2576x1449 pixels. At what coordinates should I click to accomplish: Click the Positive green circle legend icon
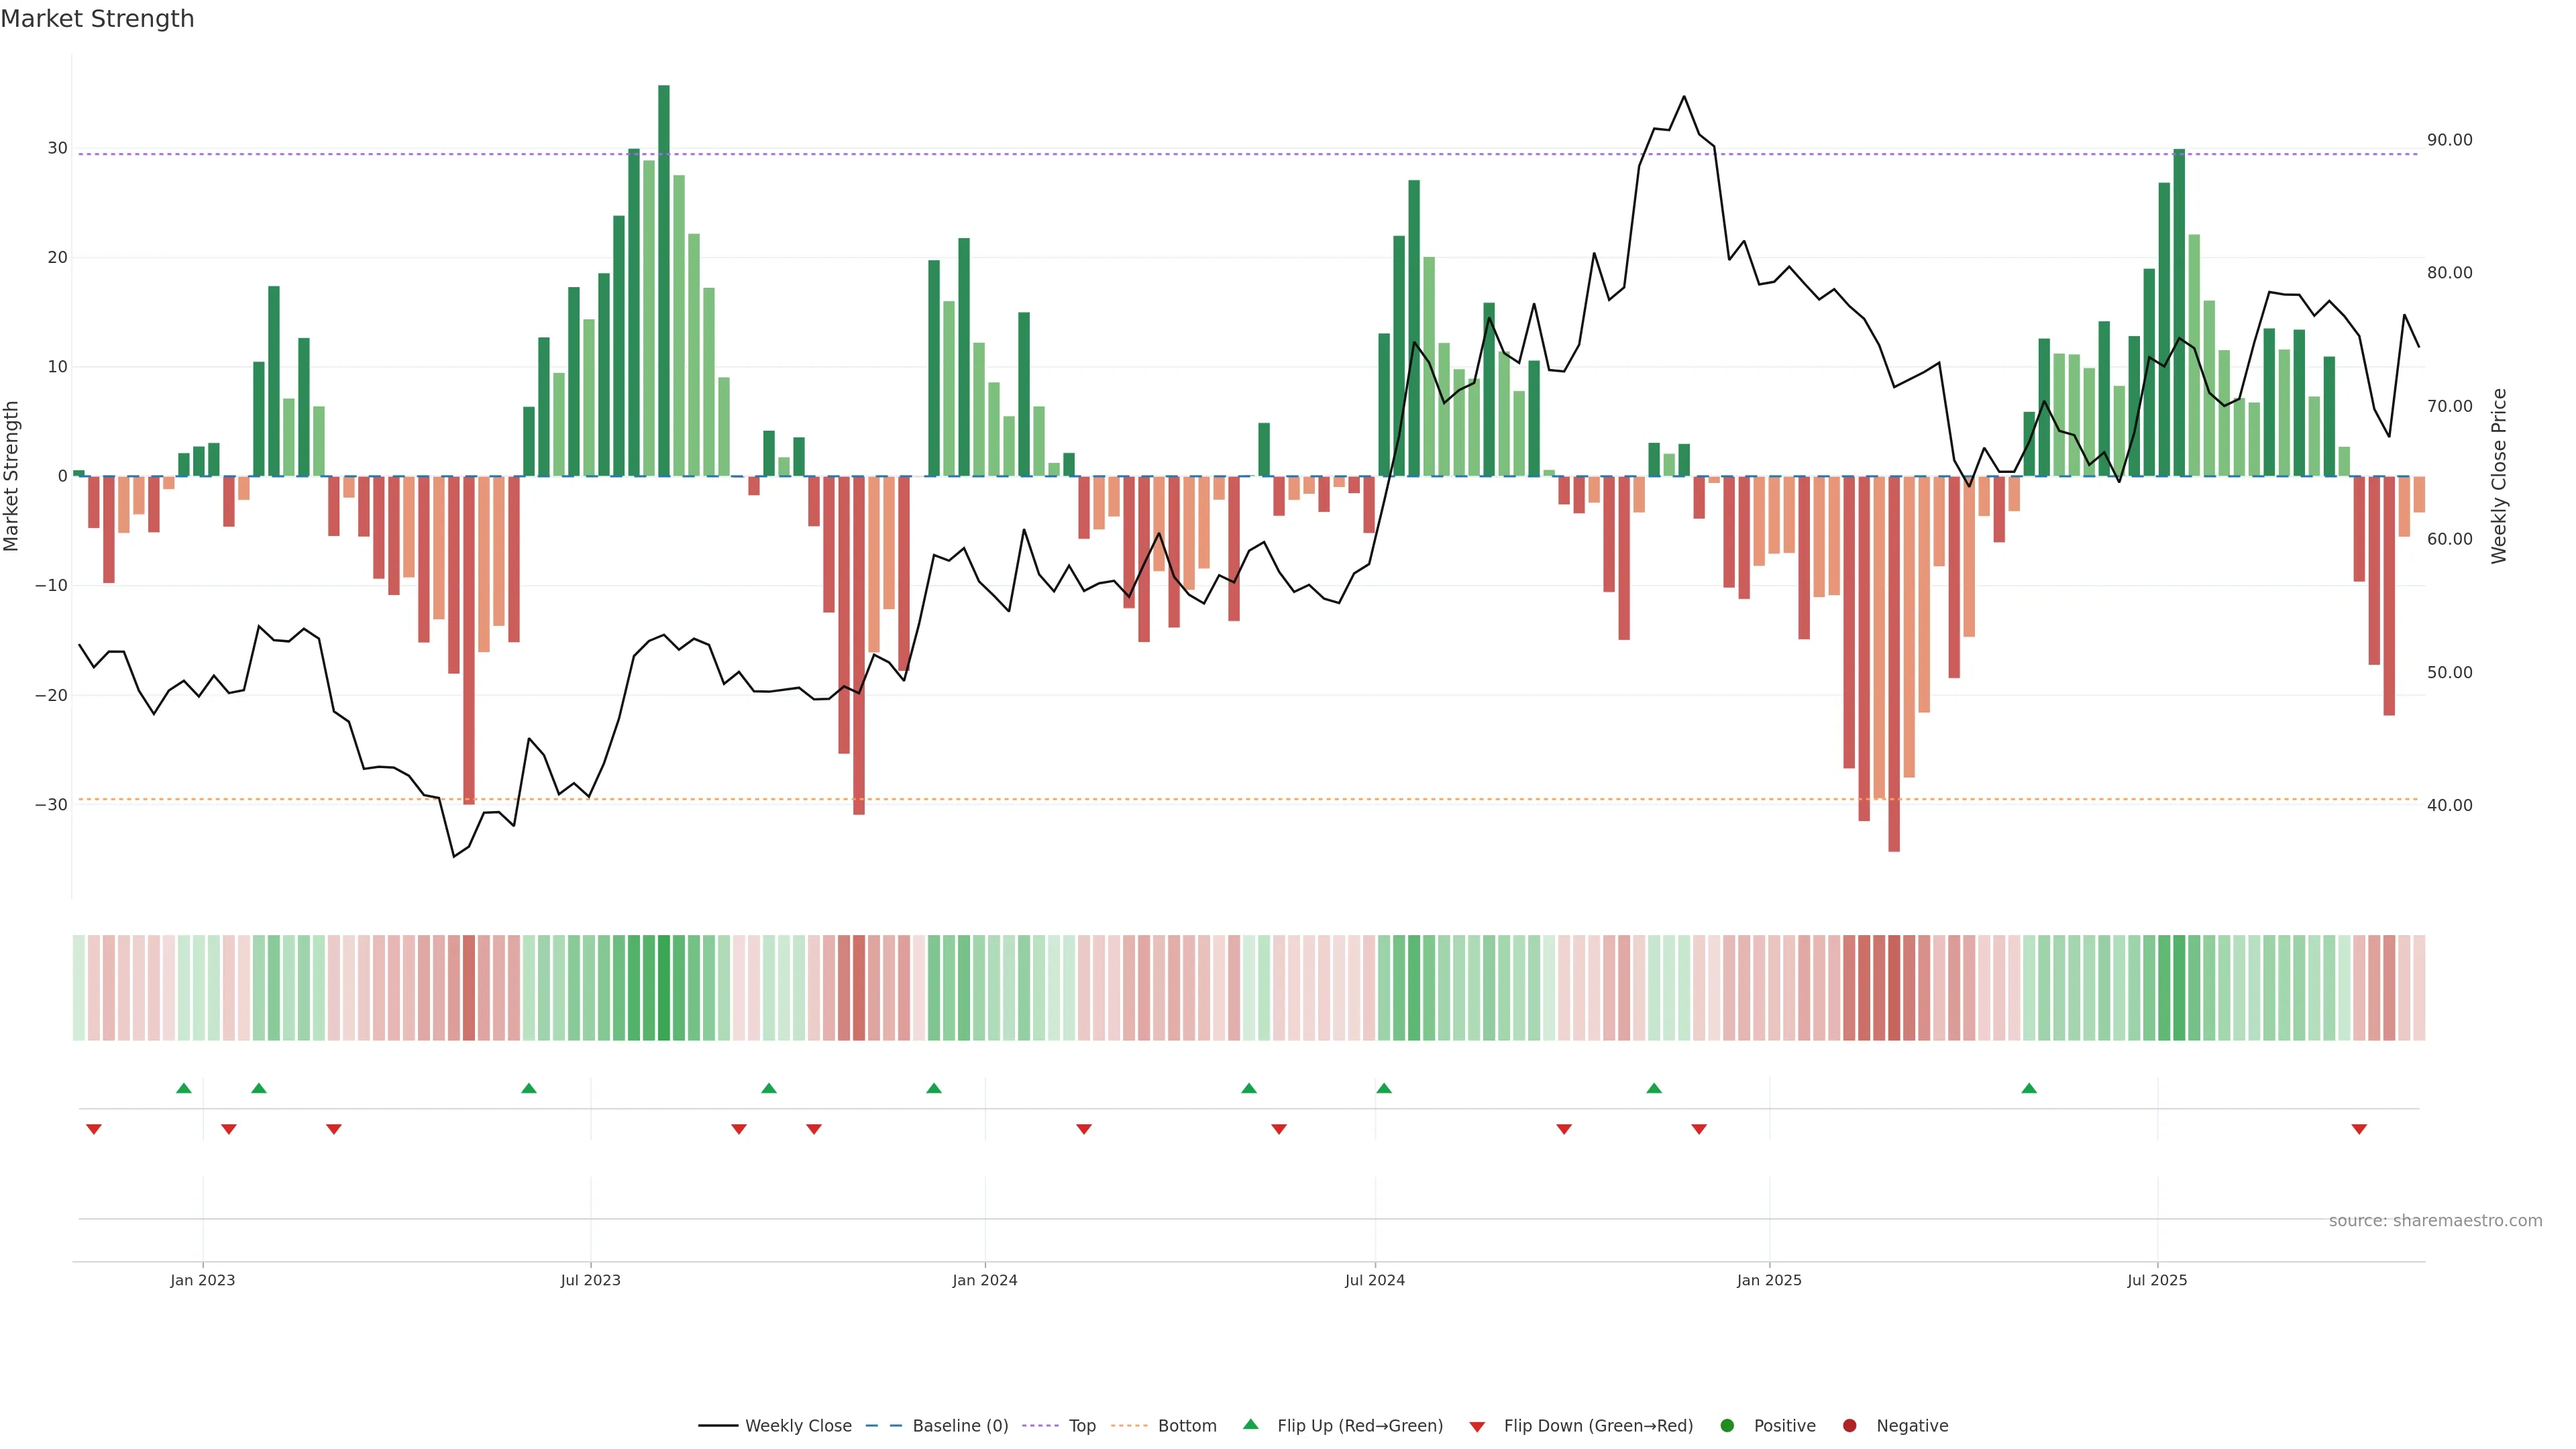(1727, 1425)
